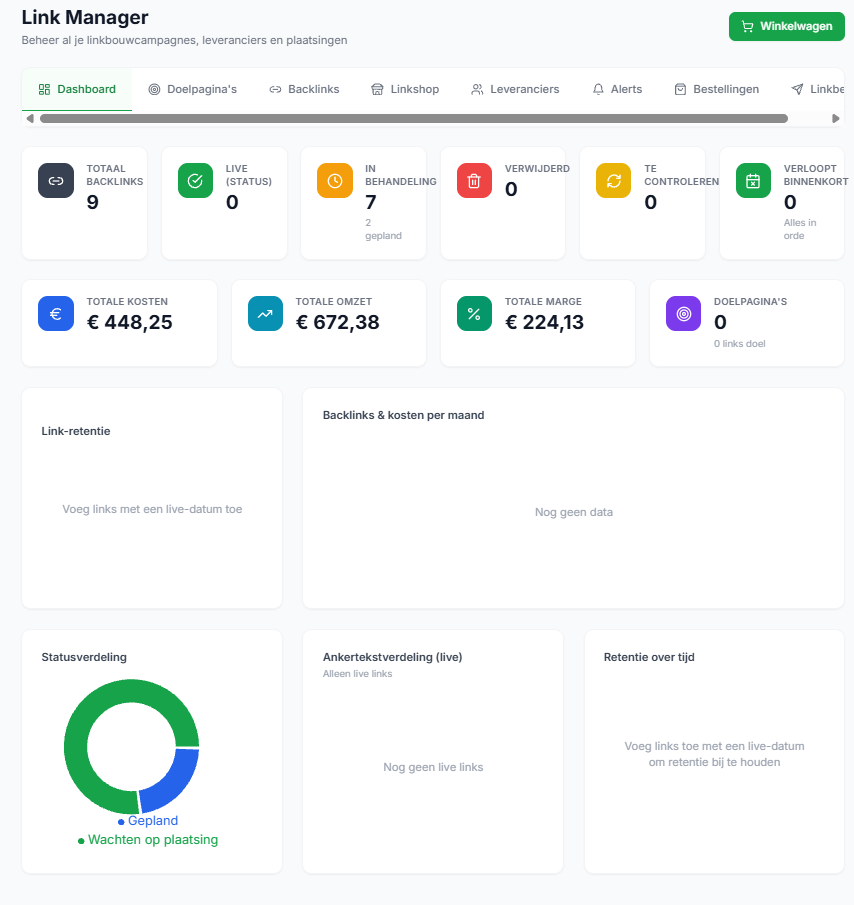854x905 pixels.
Task: Click the orange clock icon In Behandeling
Action: pos(335,181)
